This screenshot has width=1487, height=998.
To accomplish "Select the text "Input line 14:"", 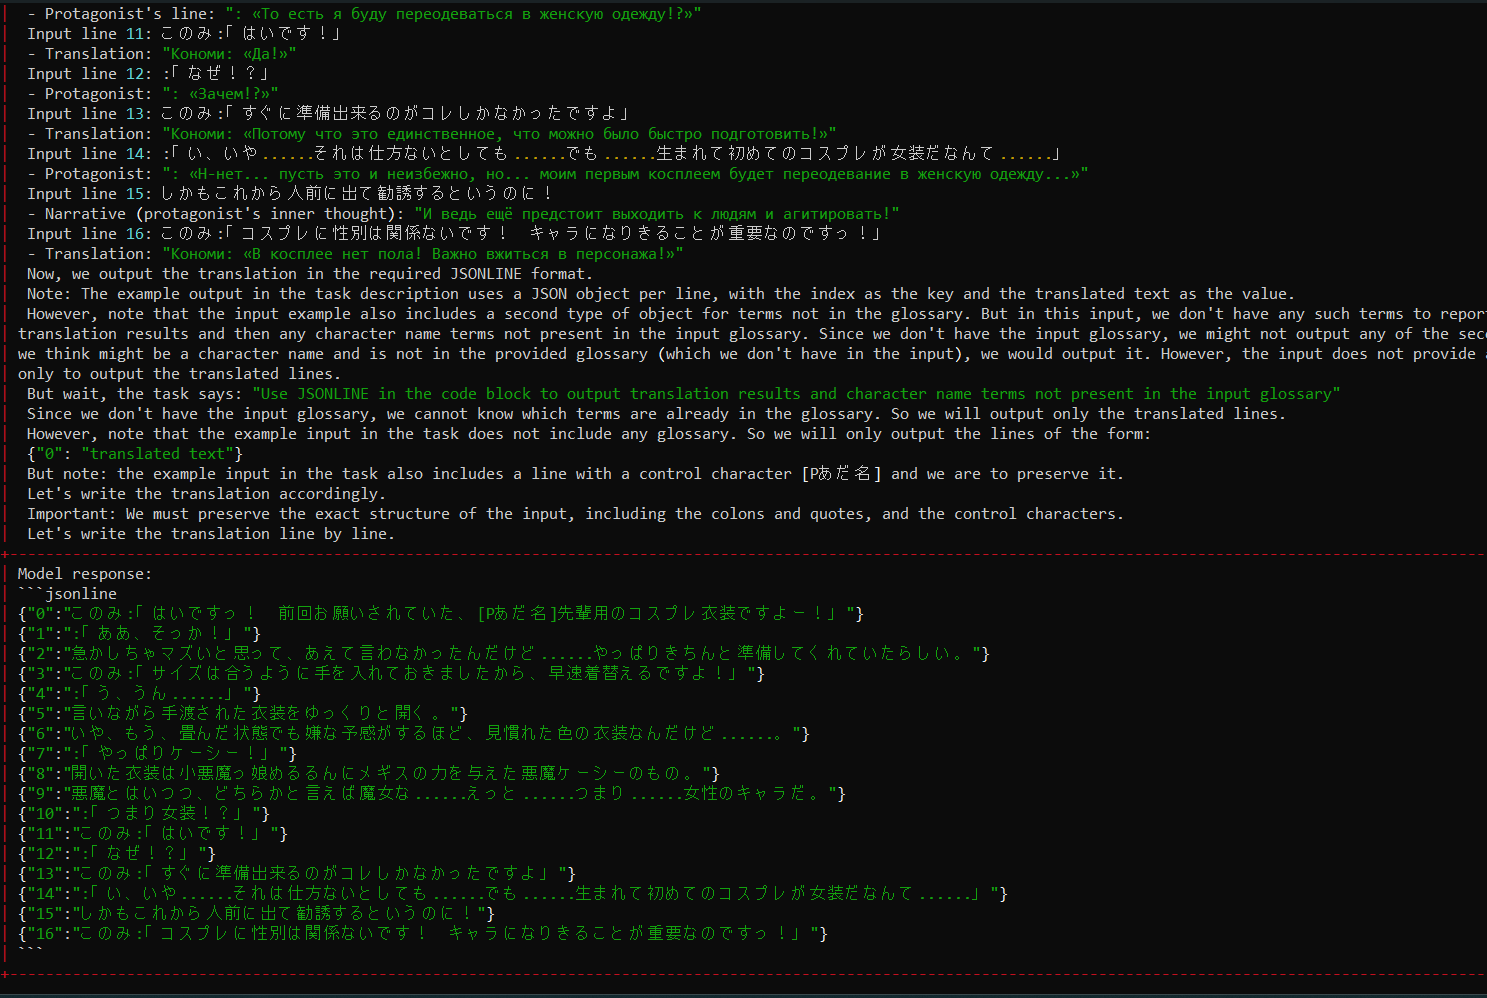I will [90, 154].
